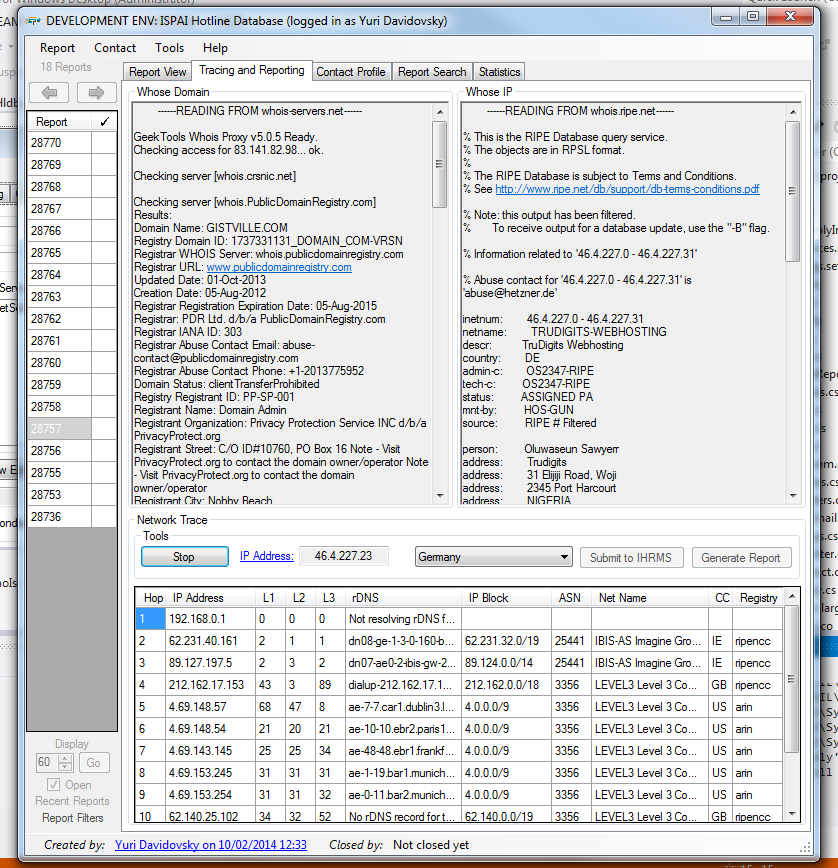Click the Report column header in the report list
The height and width of the screenshot is (868, 838).
(59, 122)
